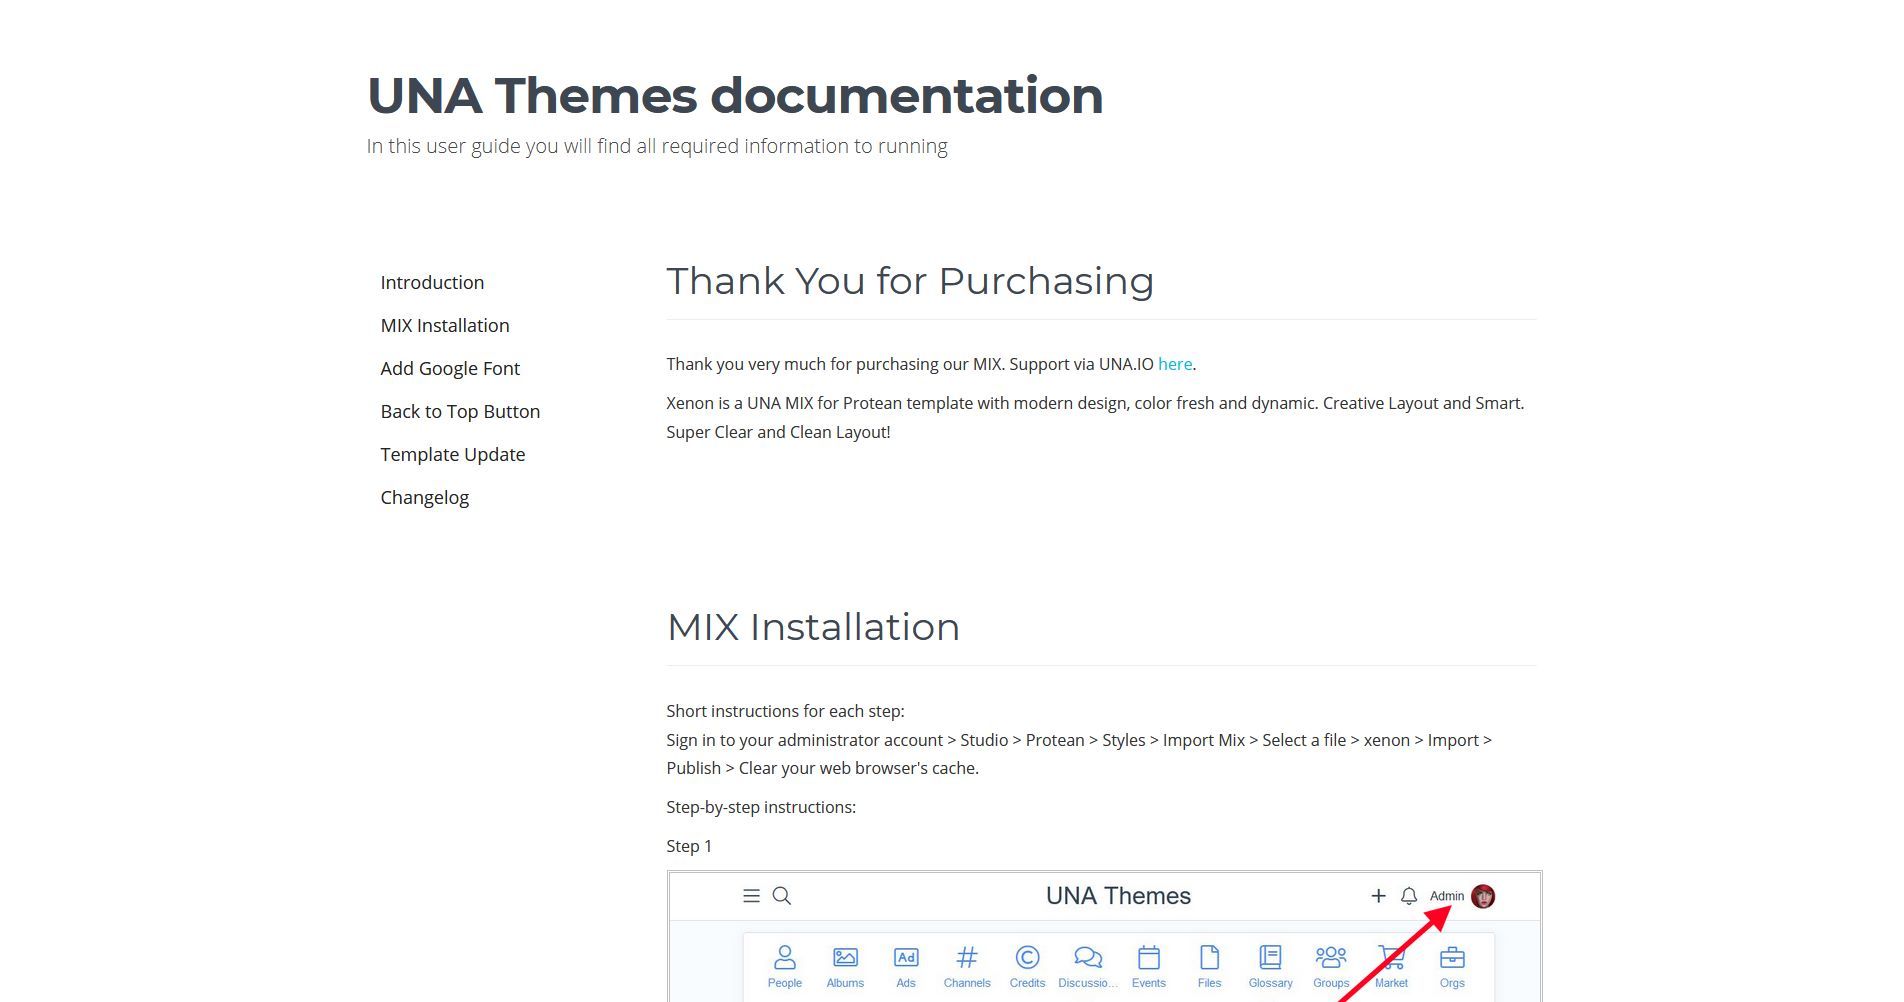Image resolution: width=1904 pixels, height=1002 pixels.
Task: View the Changelog sidebar link
Action: [425, 498]
